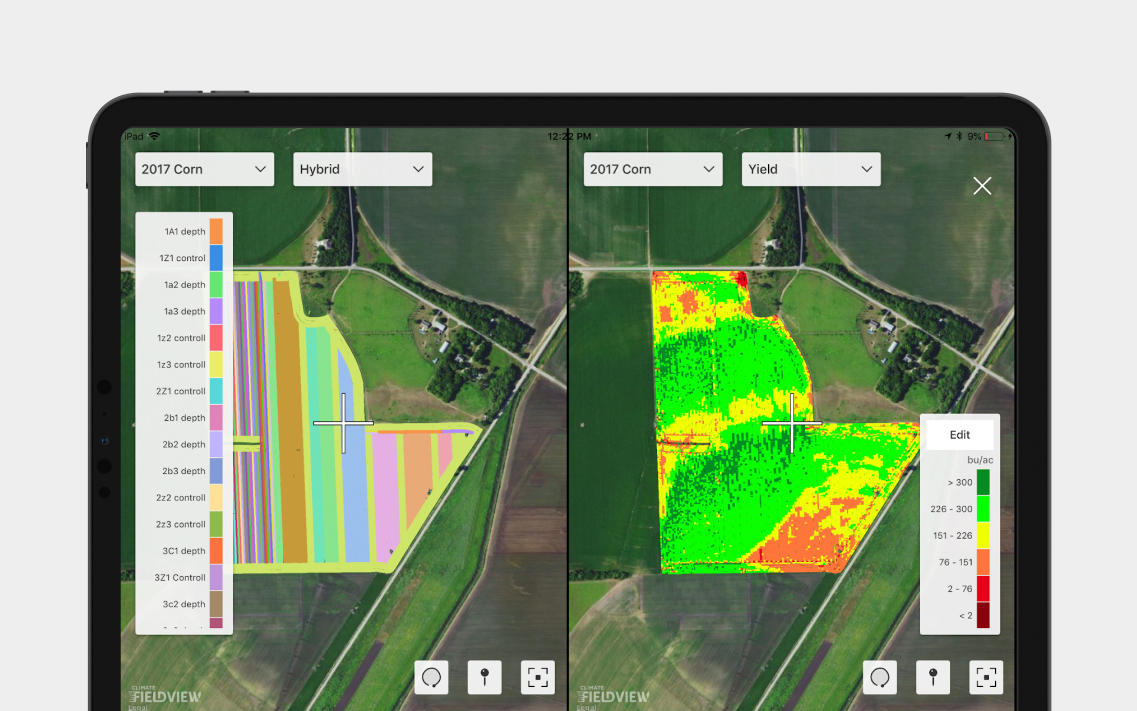Select the 1a2 depth legend item
Screen dimensions: 1137x711
(184, 284)
